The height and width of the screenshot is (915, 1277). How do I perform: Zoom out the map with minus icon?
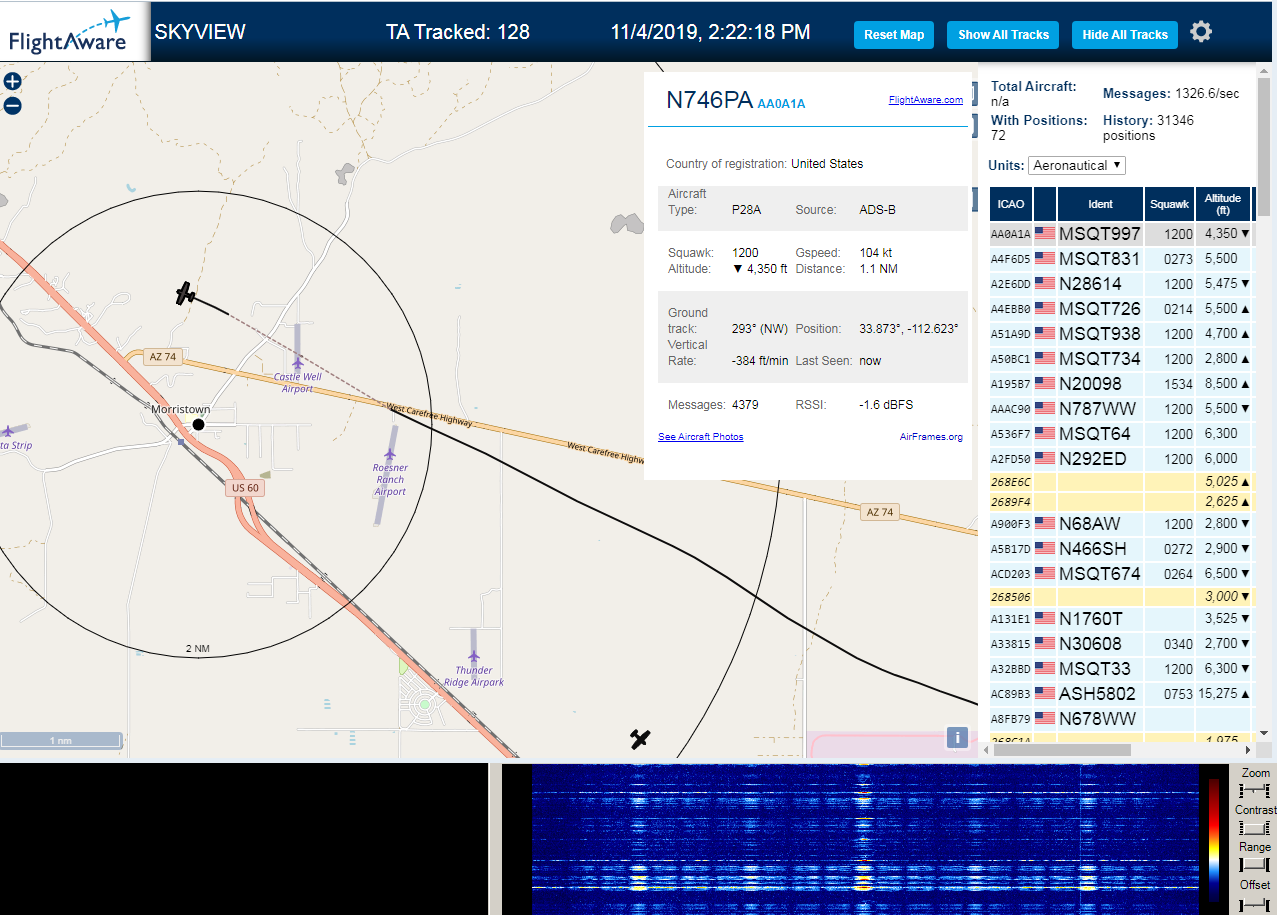12,105
